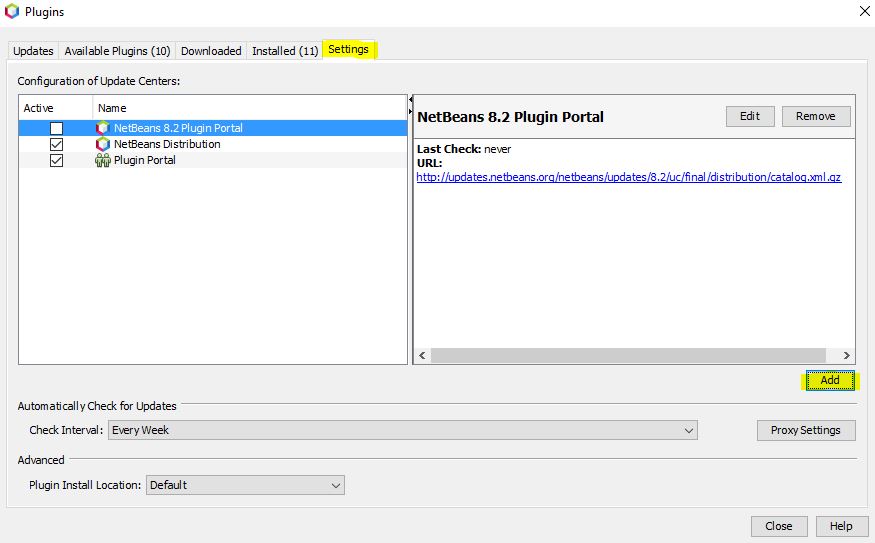Click the scroll left arrow in details pane

[422, 355]
